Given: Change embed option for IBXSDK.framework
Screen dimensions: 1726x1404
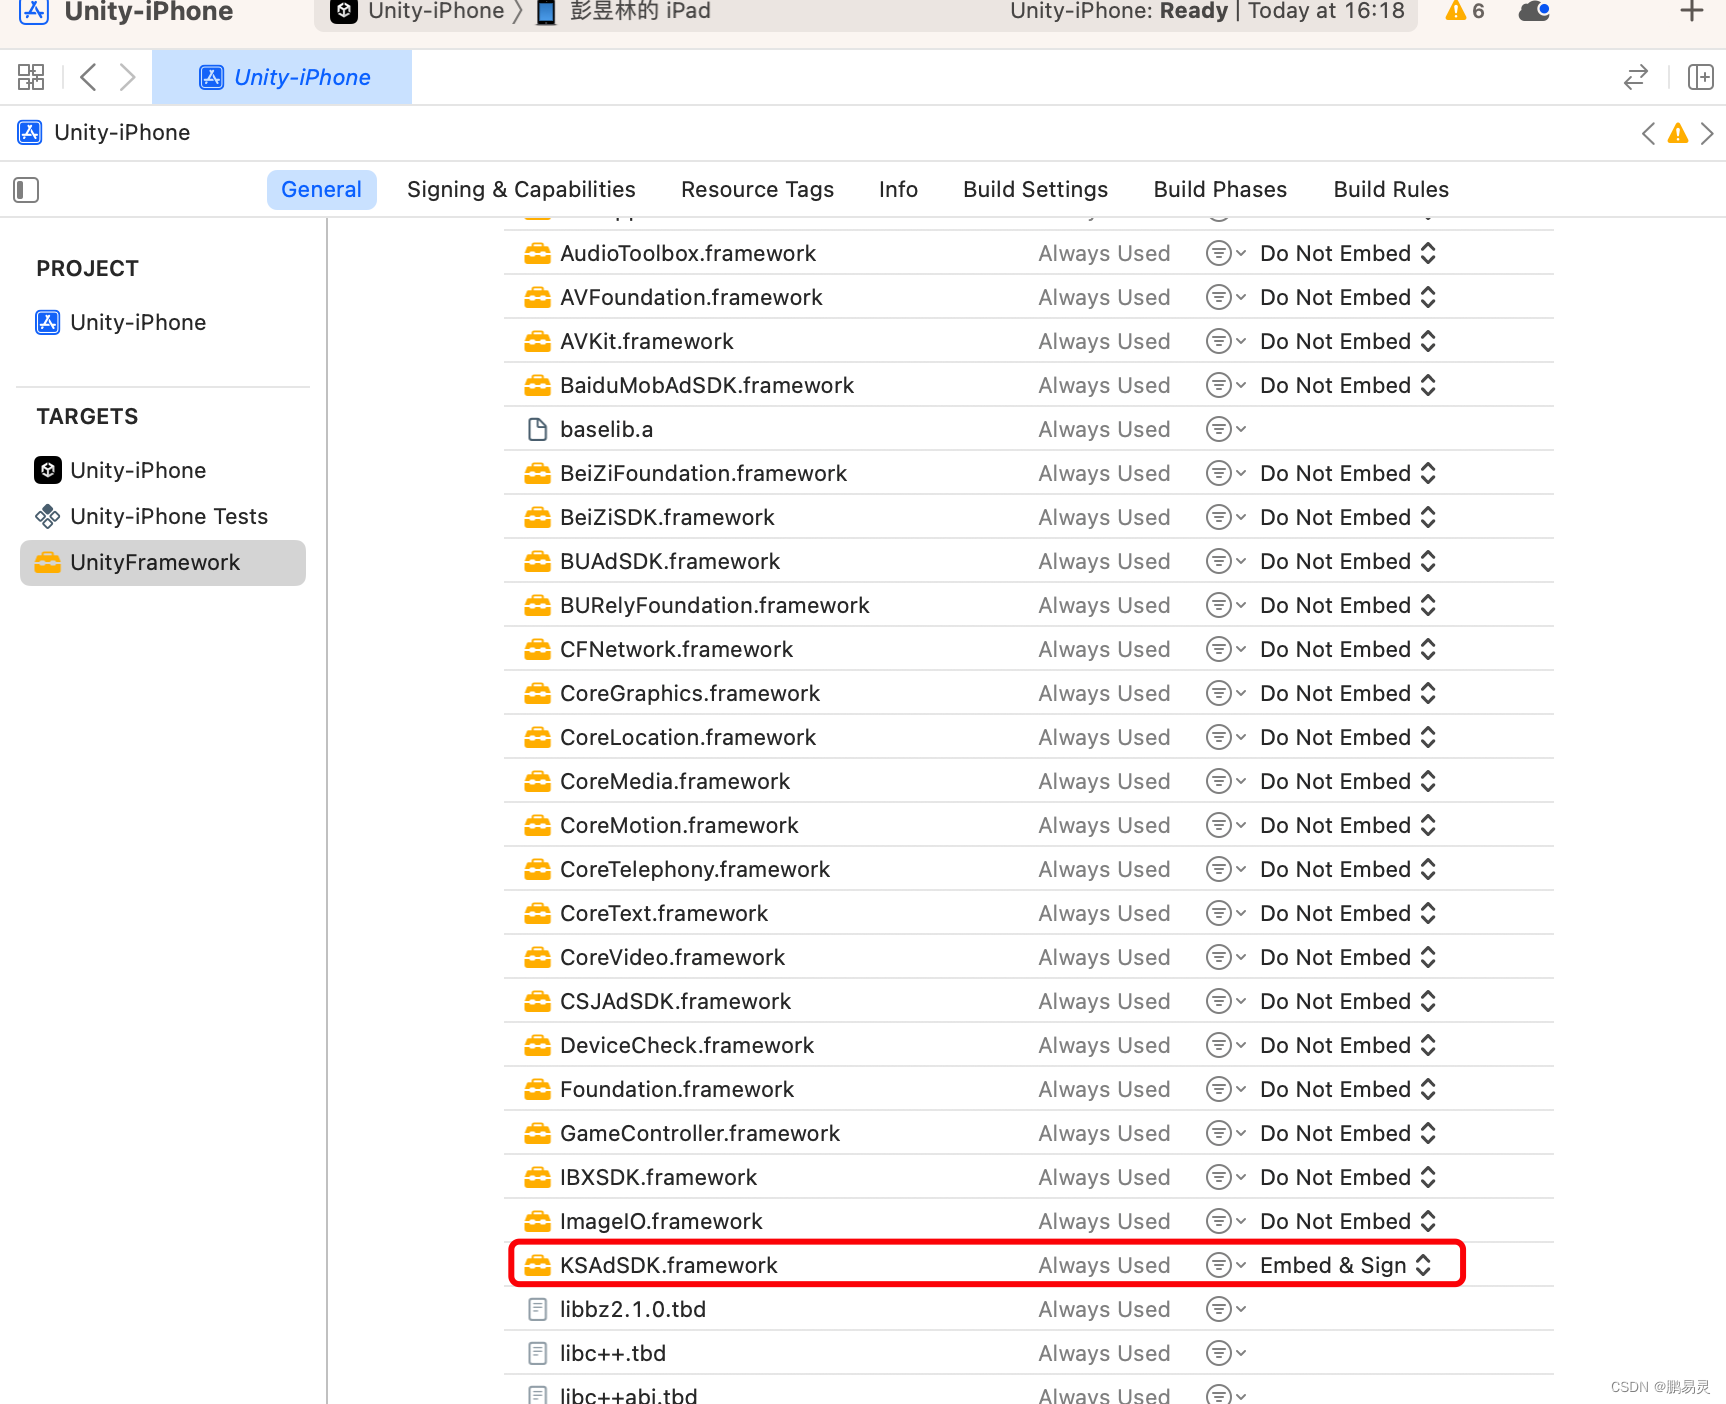Looking at the screenshot, I should click(x=1348, y=1177).
